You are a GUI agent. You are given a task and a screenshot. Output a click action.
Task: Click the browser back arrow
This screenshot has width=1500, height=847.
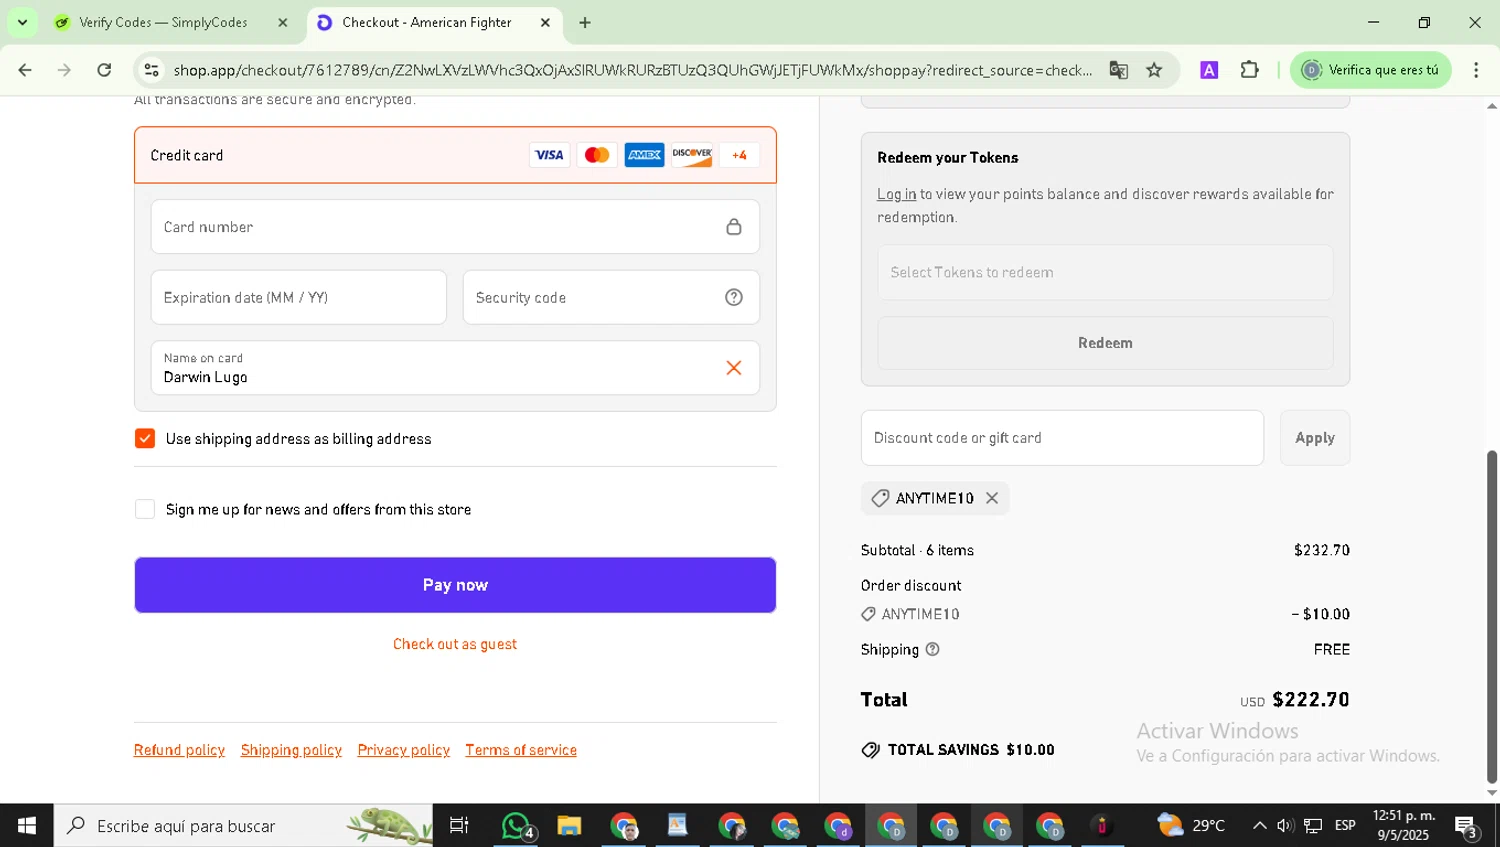[25, 70]
